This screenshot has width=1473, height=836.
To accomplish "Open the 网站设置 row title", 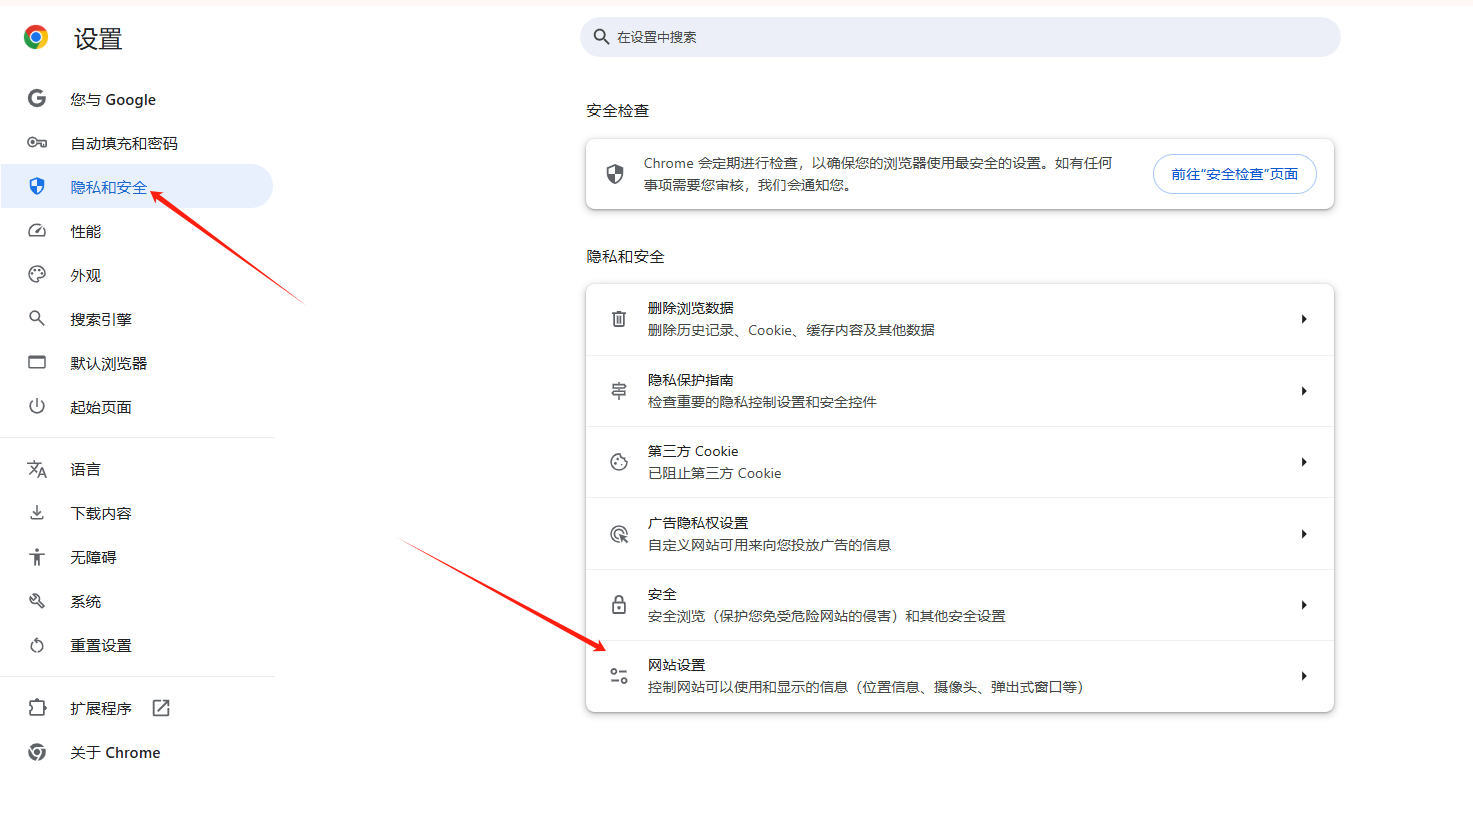I will point(677,665).
